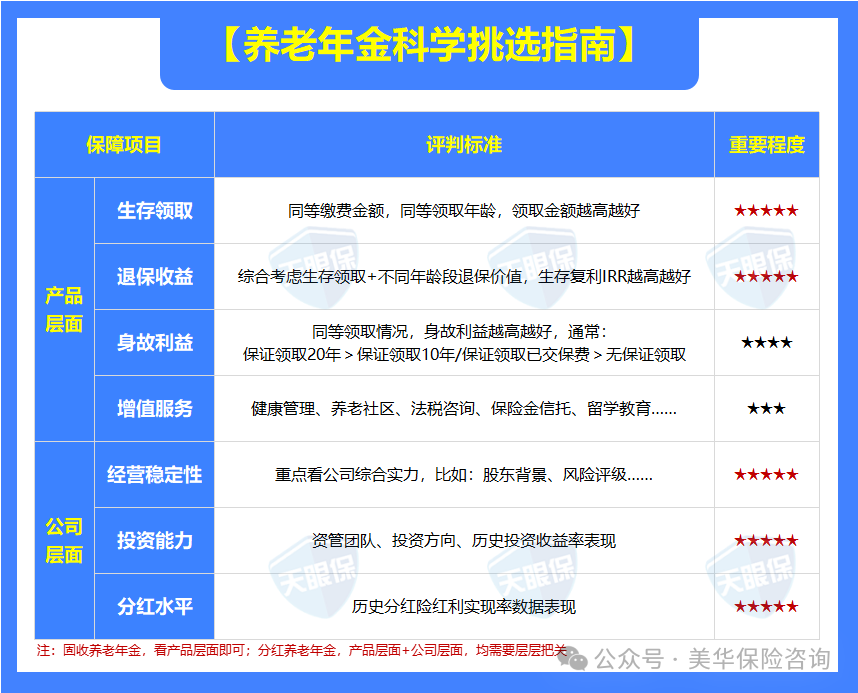Select the 产品层面 section label

64,304
